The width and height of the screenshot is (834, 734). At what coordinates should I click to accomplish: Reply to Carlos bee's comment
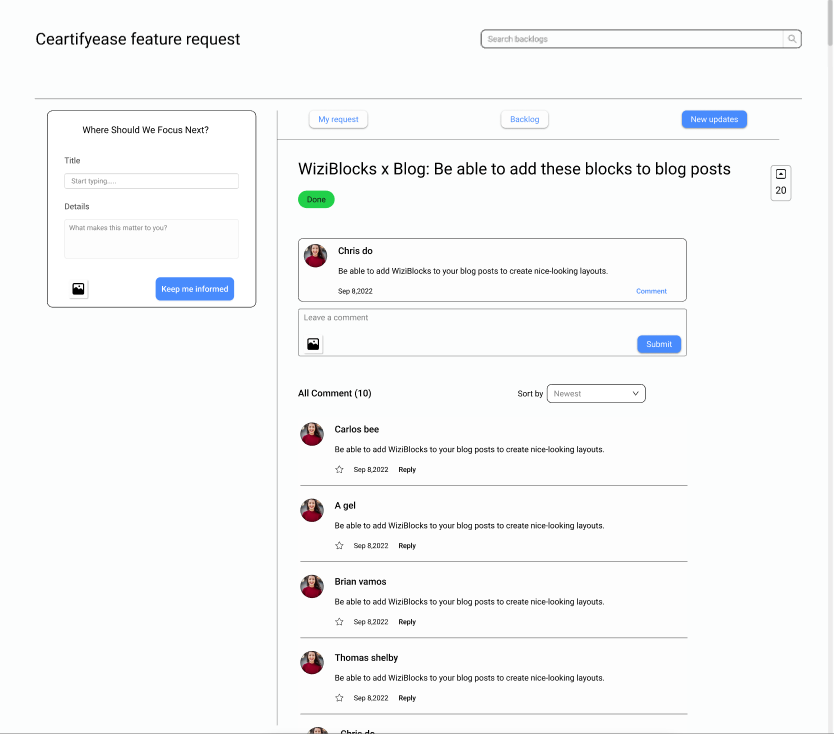[407, 470]
